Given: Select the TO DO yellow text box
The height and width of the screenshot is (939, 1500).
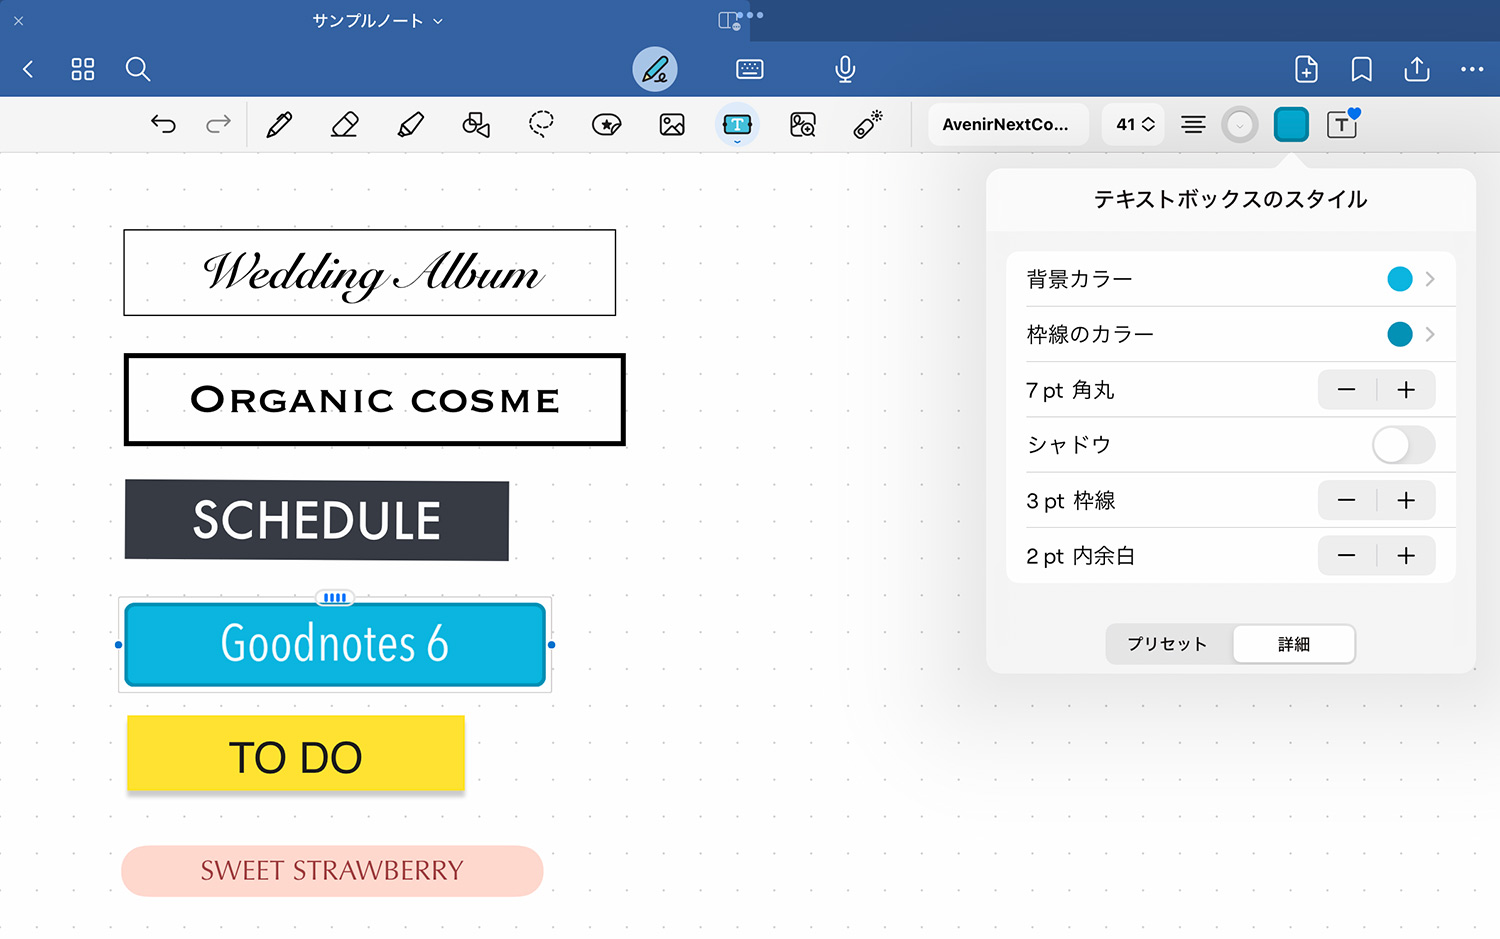Looking at the screenshot, I should coord(296,755).
